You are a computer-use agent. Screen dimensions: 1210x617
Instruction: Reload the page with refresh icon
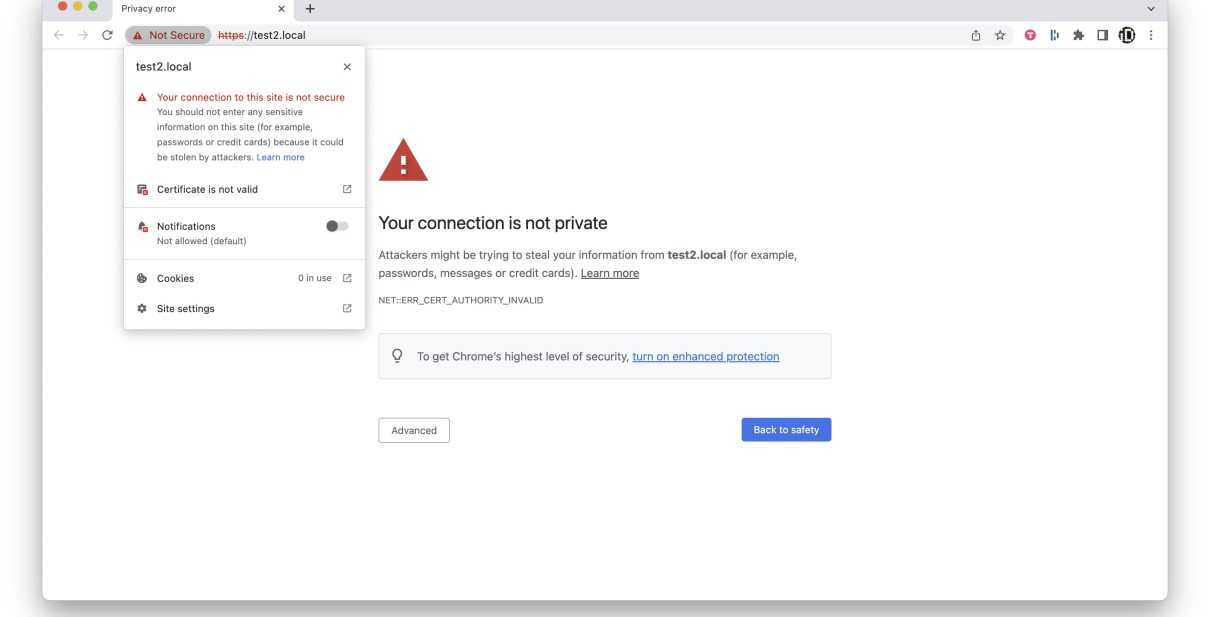coord(107,35)
